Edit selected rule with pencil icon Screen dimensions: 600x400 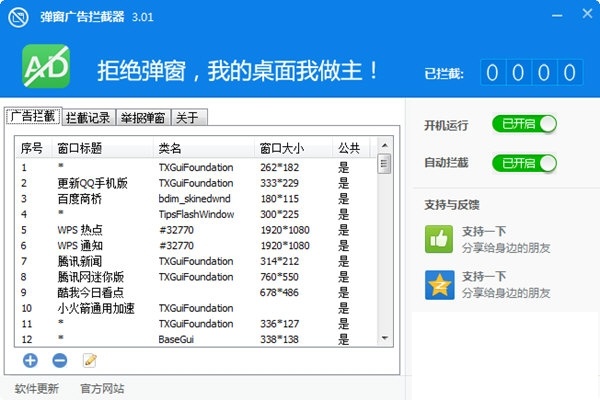pos(90,360)
